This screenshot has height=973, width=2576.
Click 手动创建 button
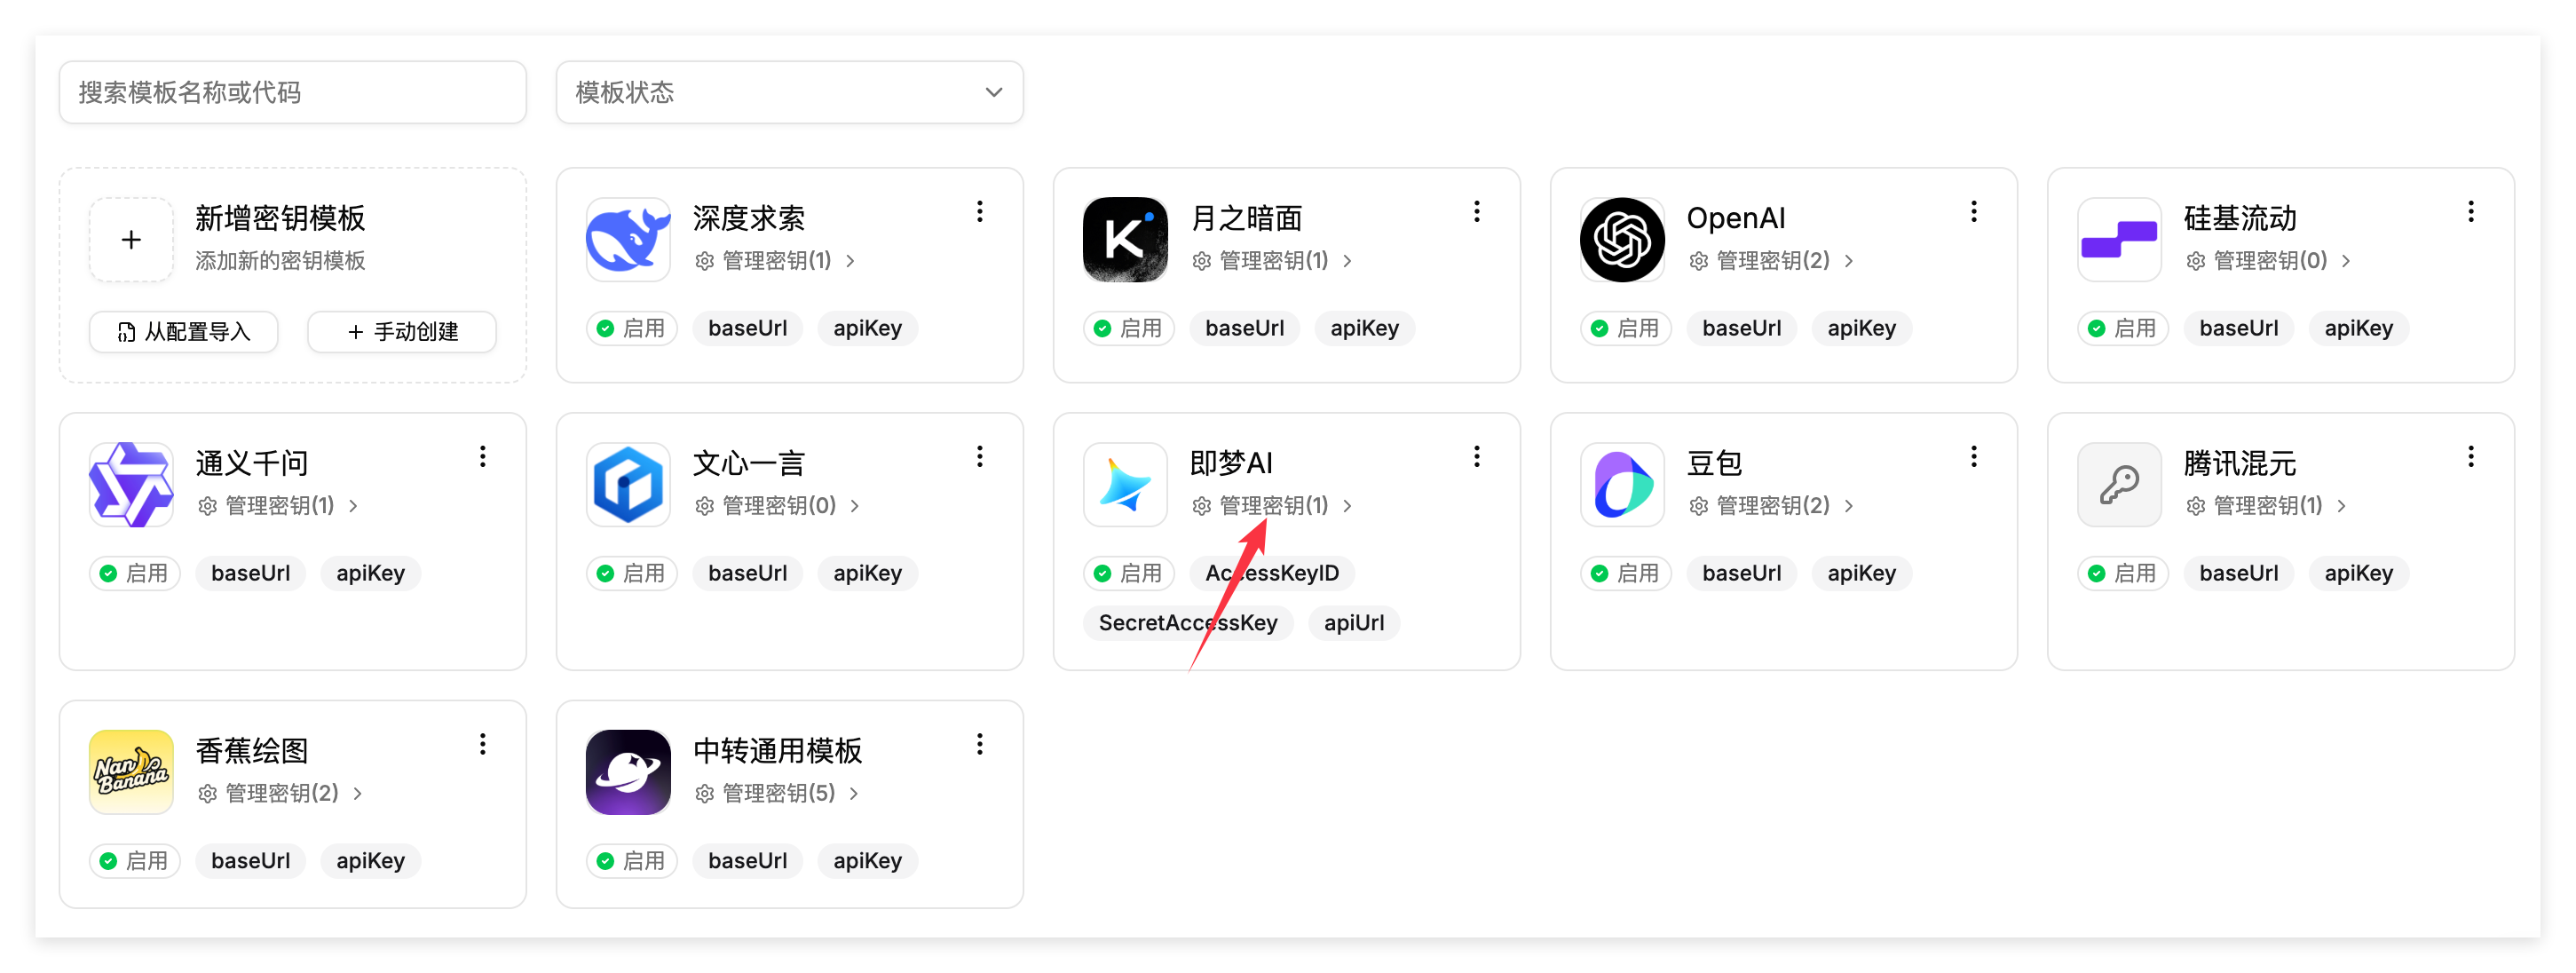coord(402,332)
